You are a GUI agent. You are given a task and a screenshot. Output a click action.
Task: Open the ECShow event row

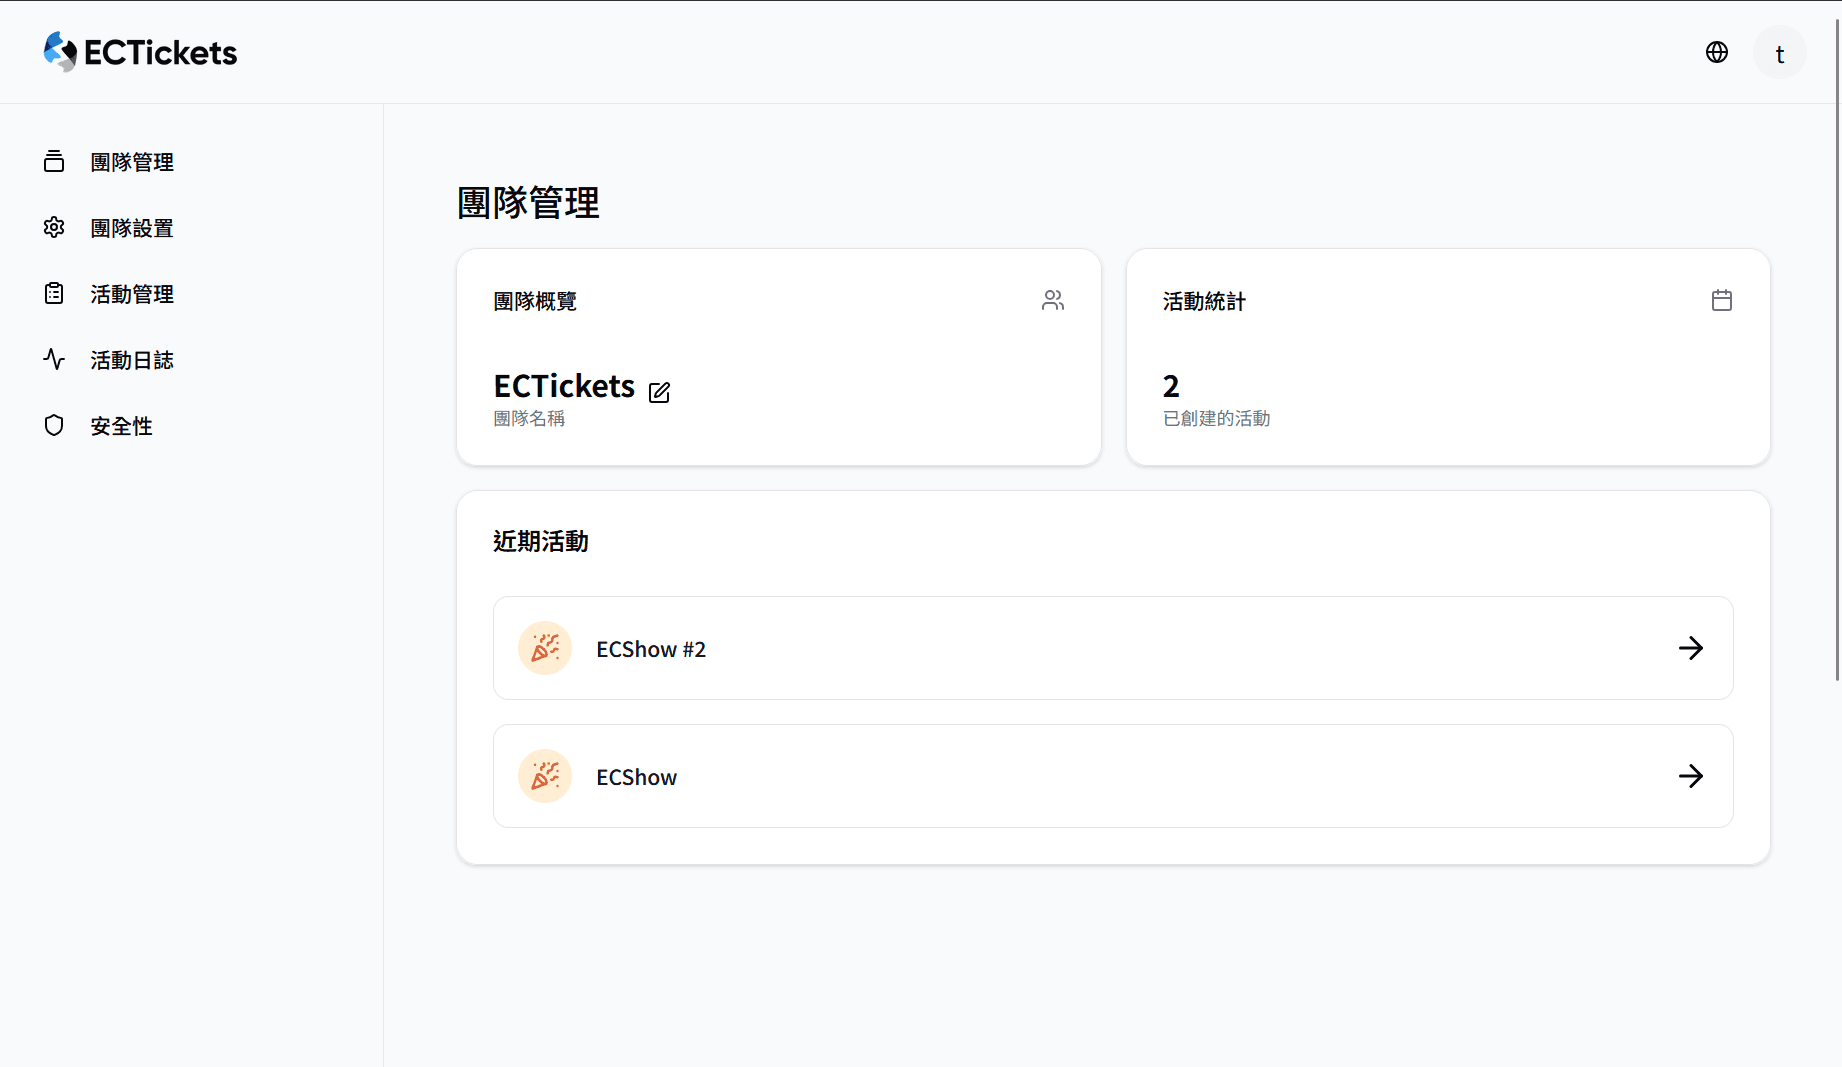[x=637, y=777]
